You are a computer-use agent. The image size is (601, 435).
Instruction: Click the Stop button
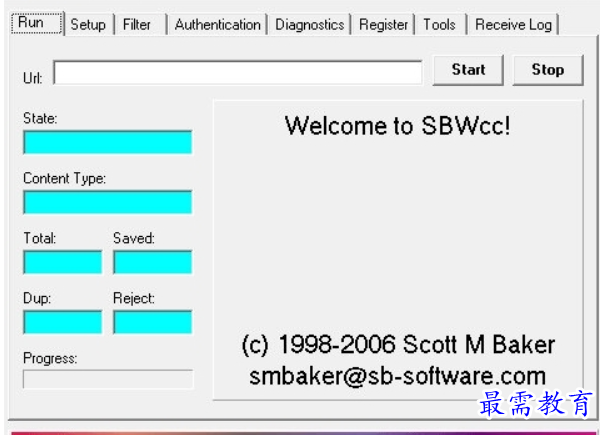click(x=548, y=70)
